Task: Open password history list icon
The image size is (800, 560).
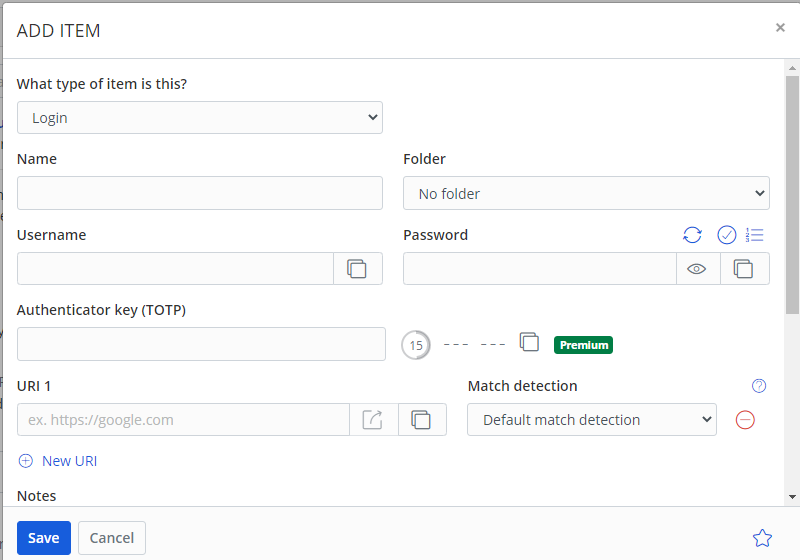Action: [x=755, y=235]
